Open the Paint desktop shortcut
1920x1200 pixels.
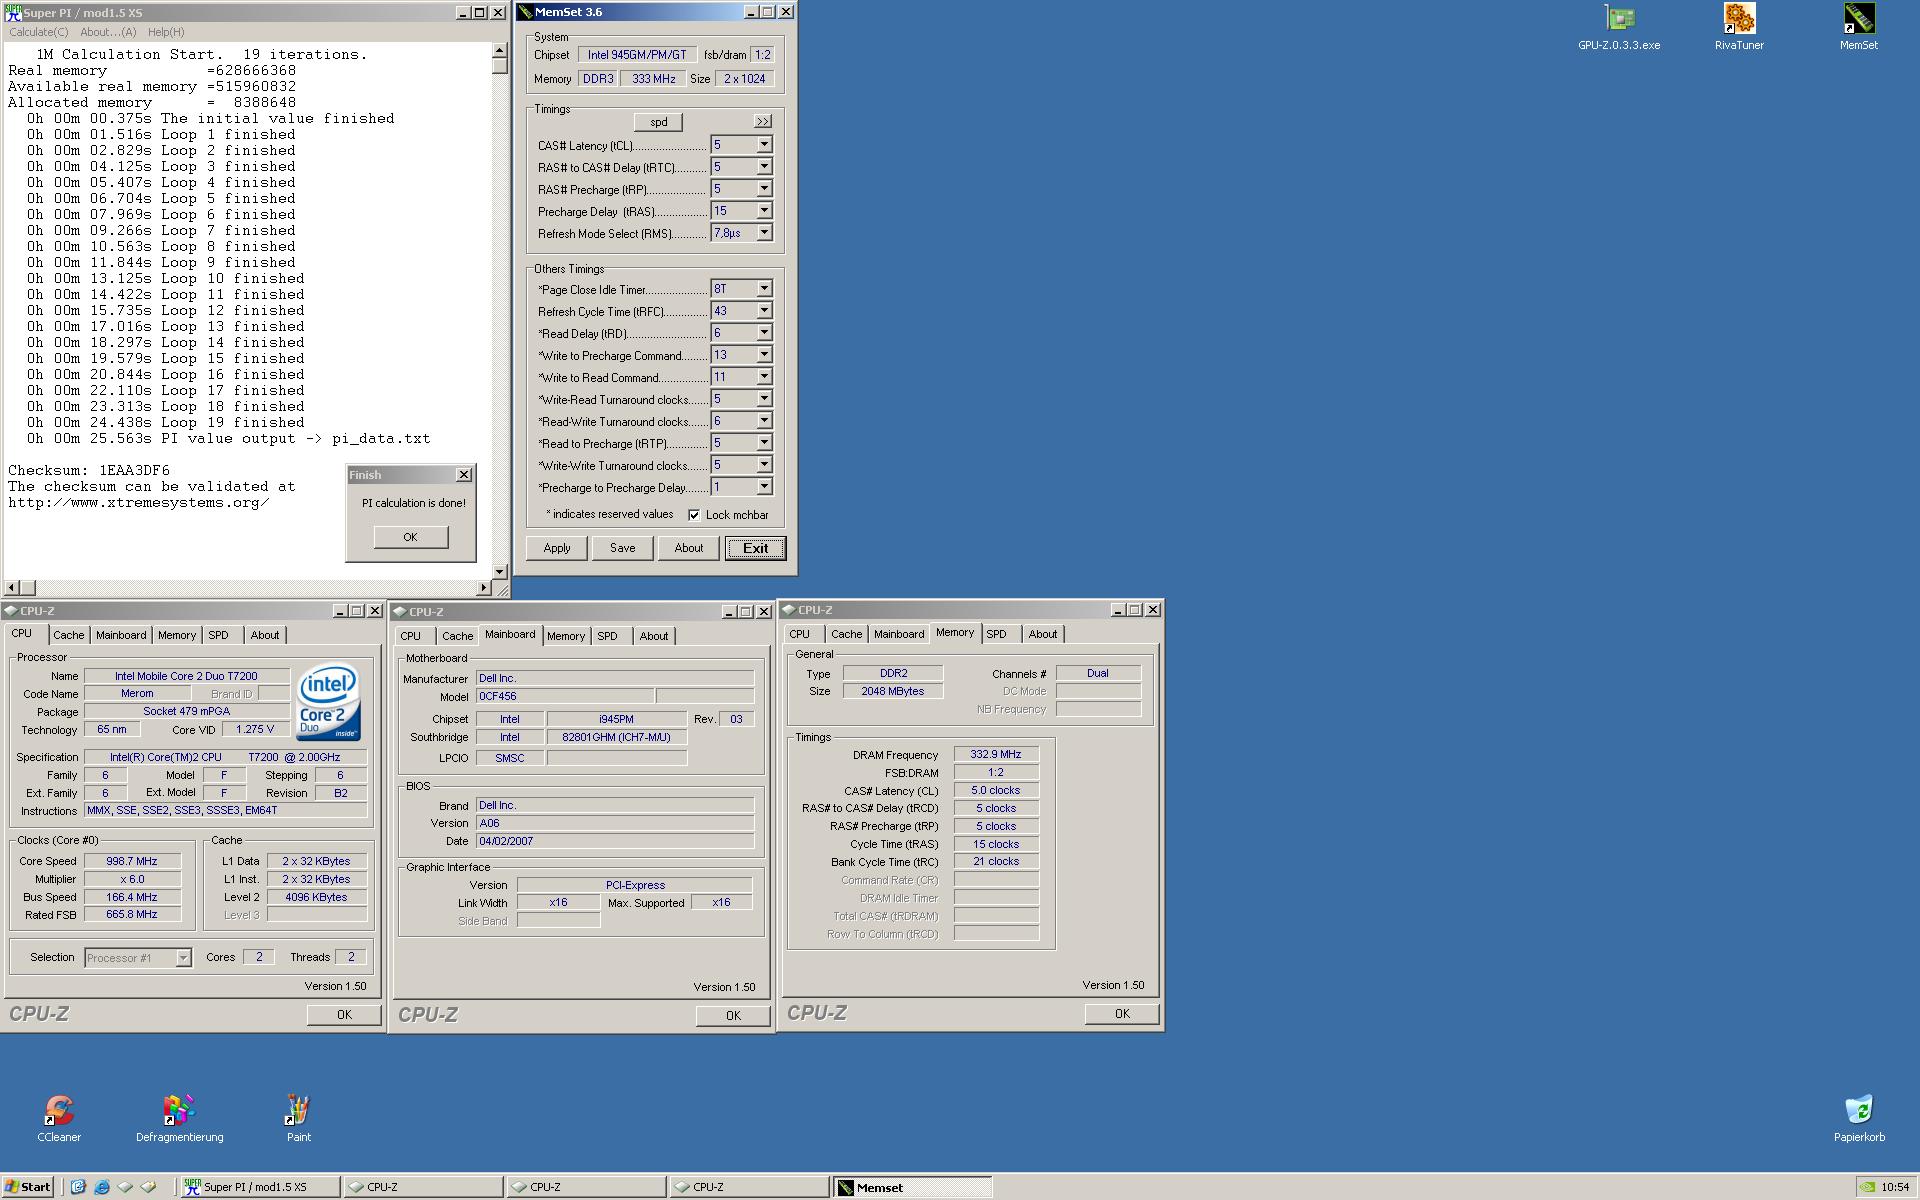tap(298, 1118)
